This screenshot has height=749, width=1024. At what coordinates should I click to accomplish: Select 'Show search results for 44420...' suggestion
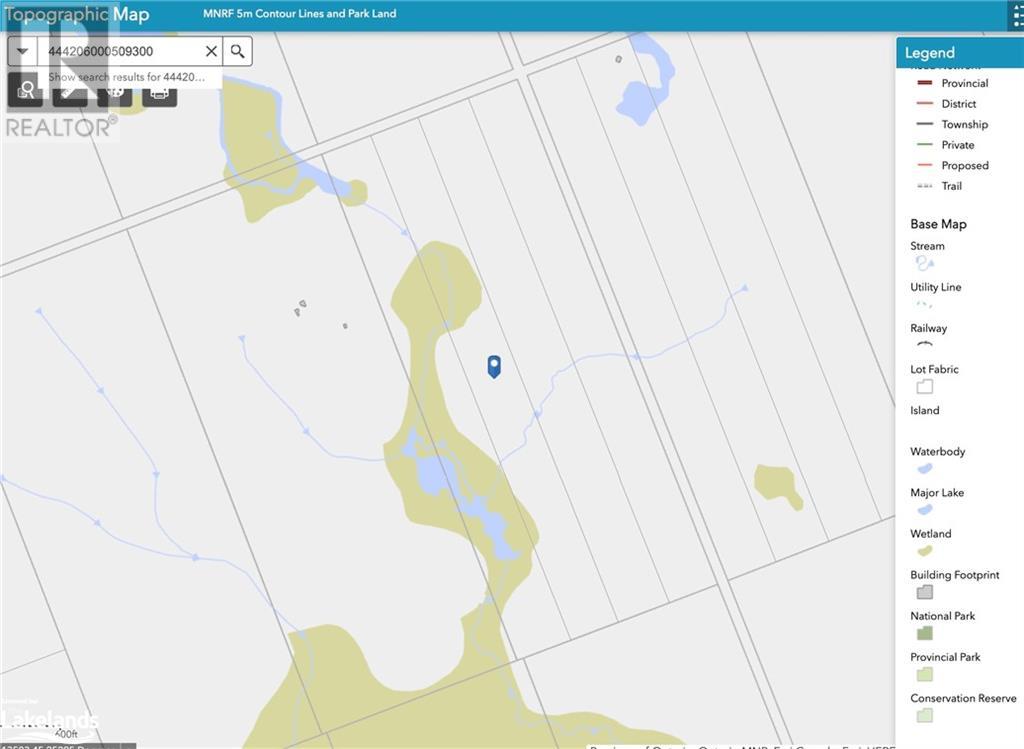click(x=126, y=77)
